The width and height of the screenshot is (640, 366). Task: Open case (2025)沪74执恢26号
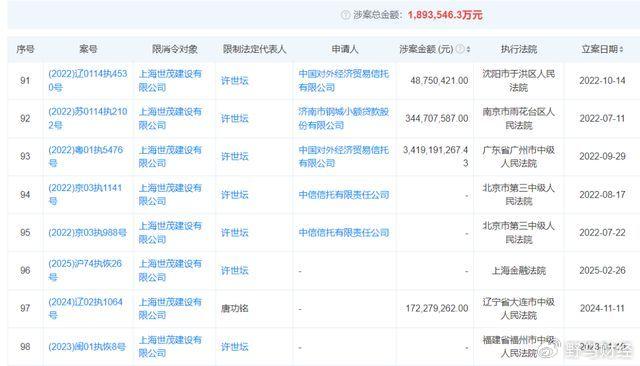(85, 270)
